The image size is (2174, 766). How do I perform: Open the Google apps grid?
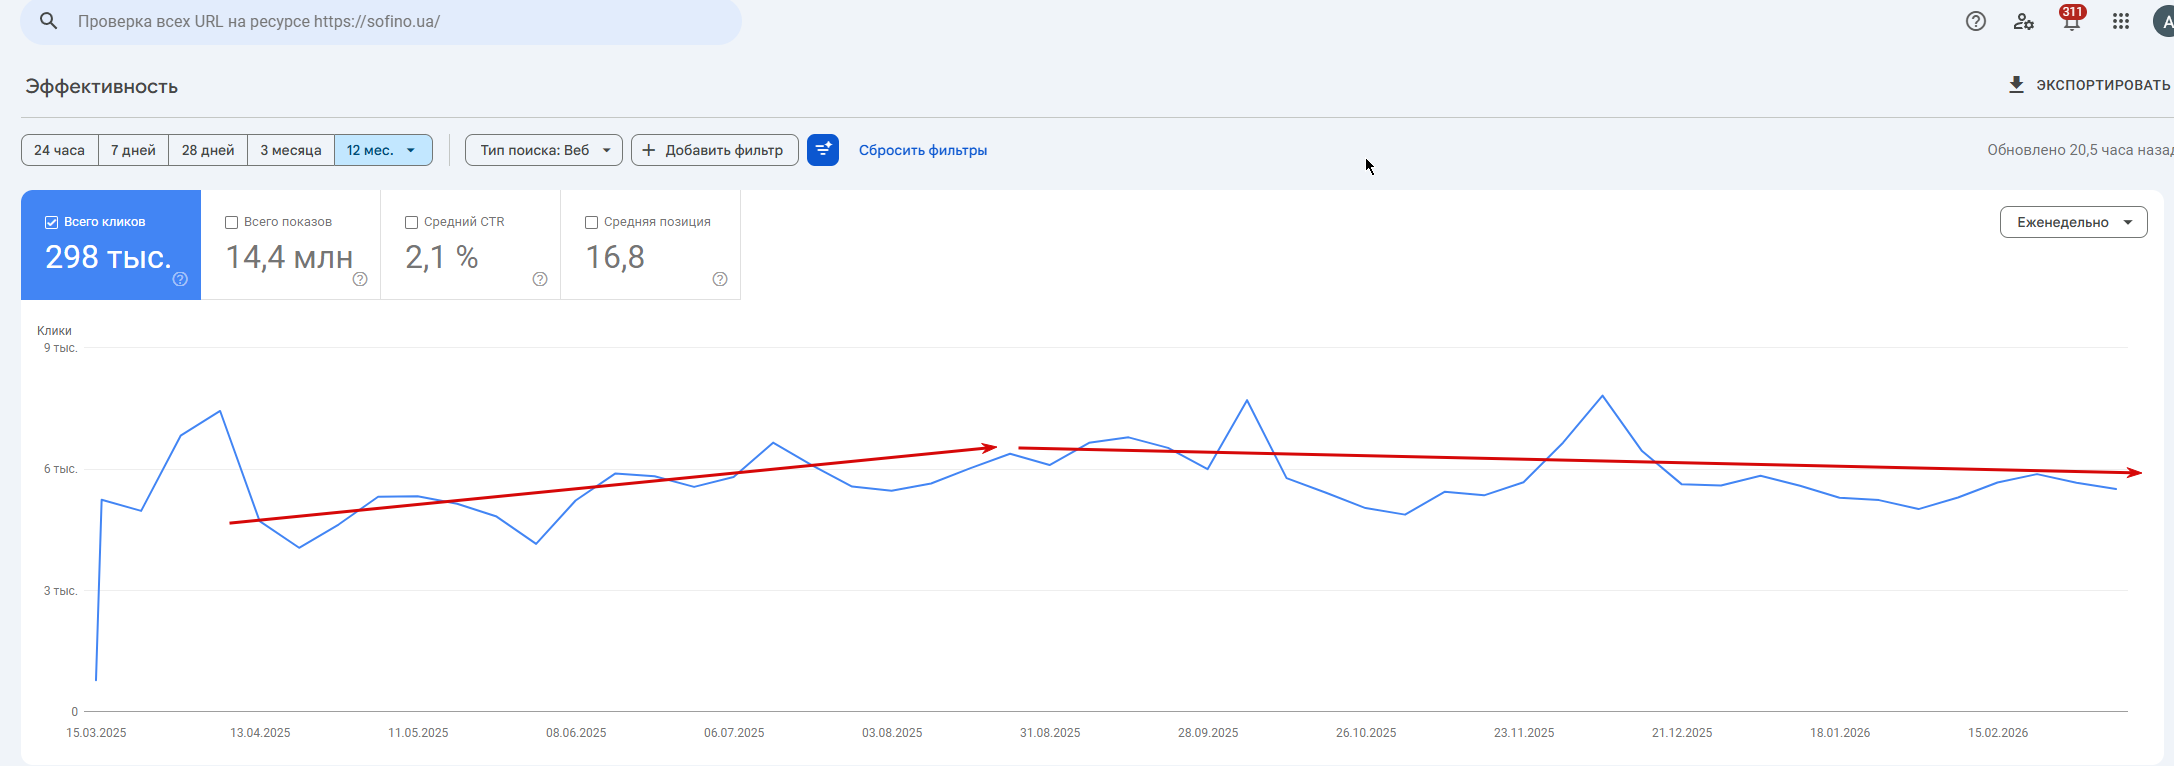pyautogui.click(x=2120, y=21)
